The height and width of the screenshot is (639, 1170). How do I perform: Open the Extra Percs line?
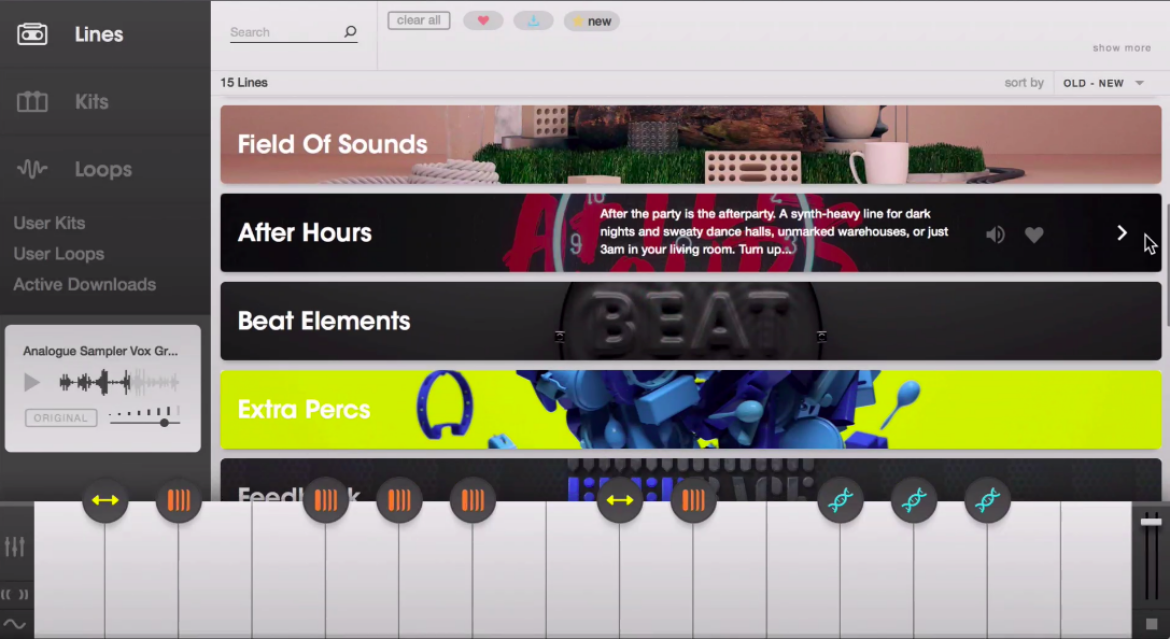691,409
